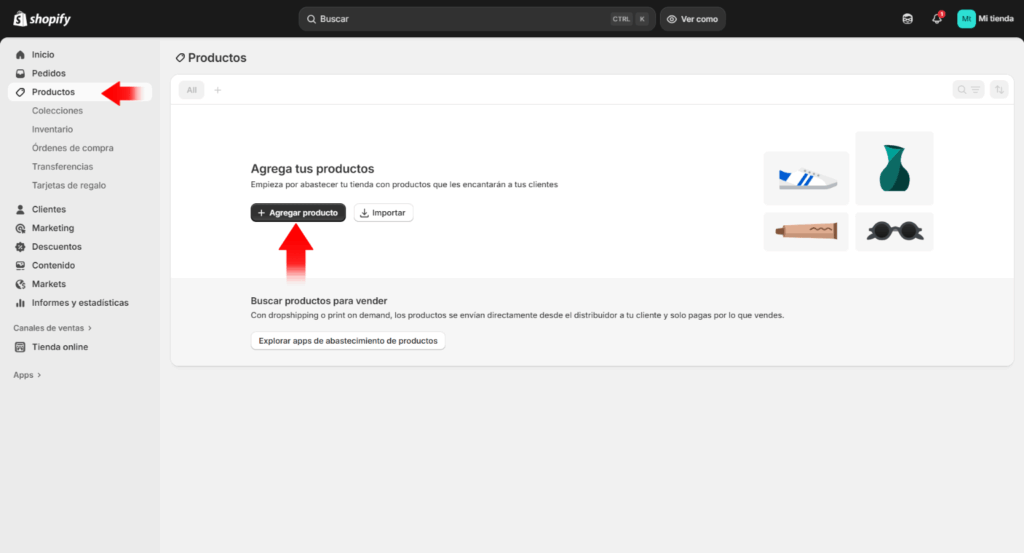Click the Shopify logo
This screenshot has height=553, width=1024.
coord(42,19)
